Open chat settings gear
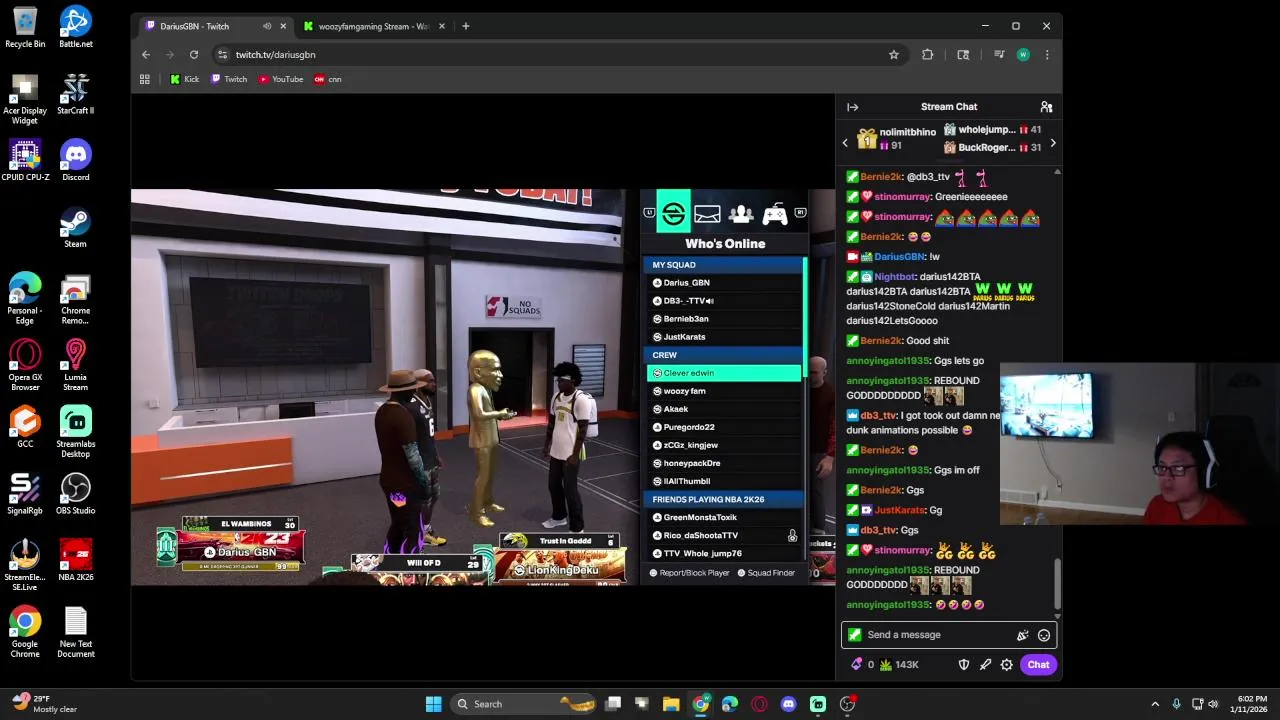 tap(1006, 665)
